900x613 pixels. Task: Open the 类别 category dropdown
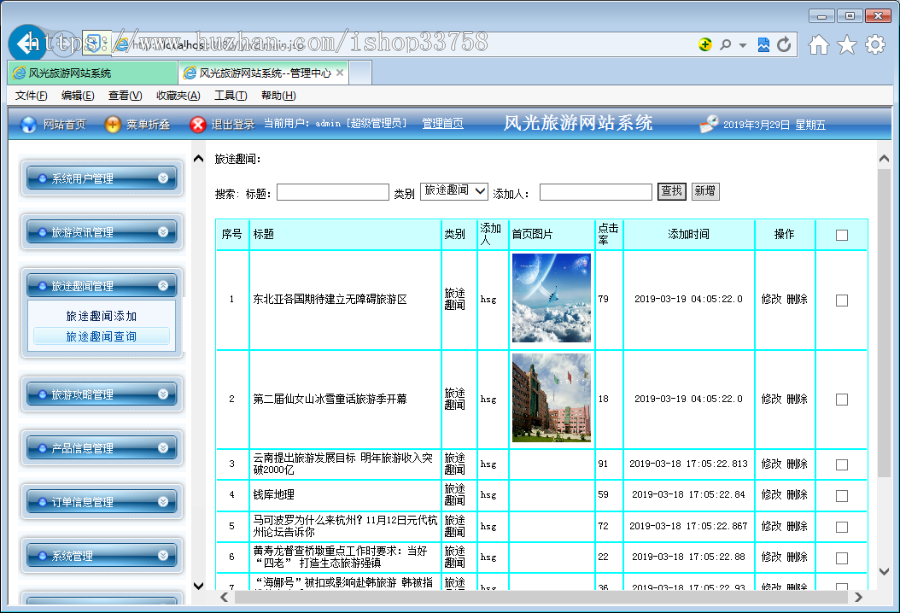[452, 191]
